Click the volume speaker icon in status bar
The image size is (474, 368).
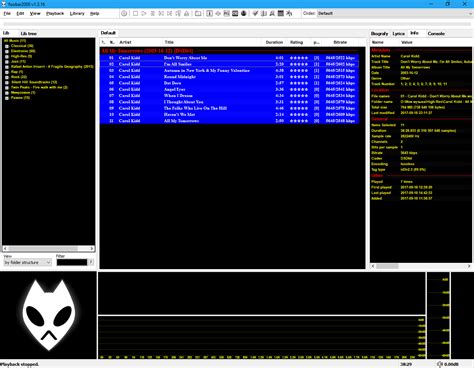click(440, 364)
